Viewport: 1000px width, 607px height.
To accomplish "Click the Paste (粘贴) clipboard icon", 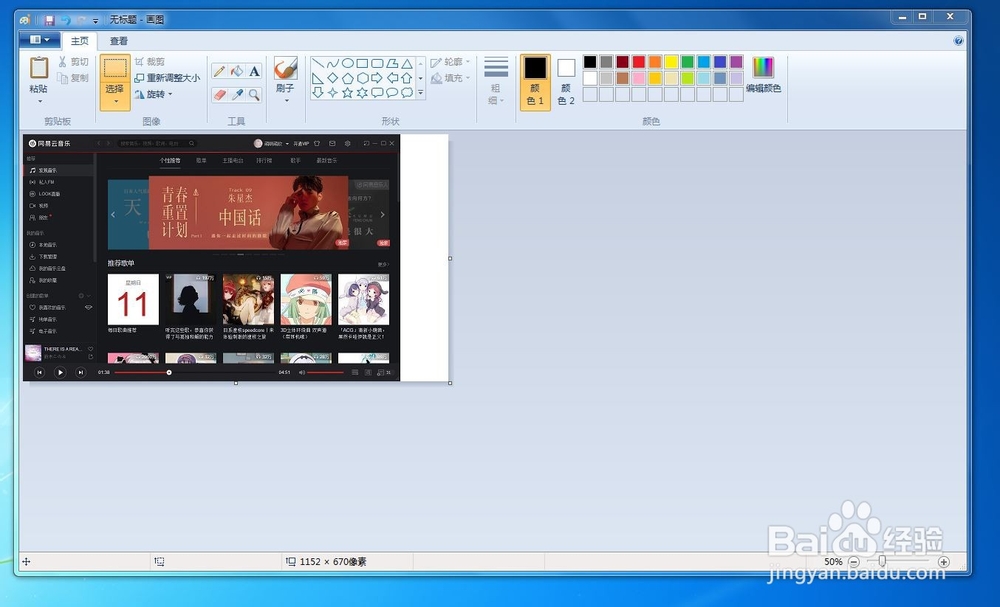I will click(39, 68).
